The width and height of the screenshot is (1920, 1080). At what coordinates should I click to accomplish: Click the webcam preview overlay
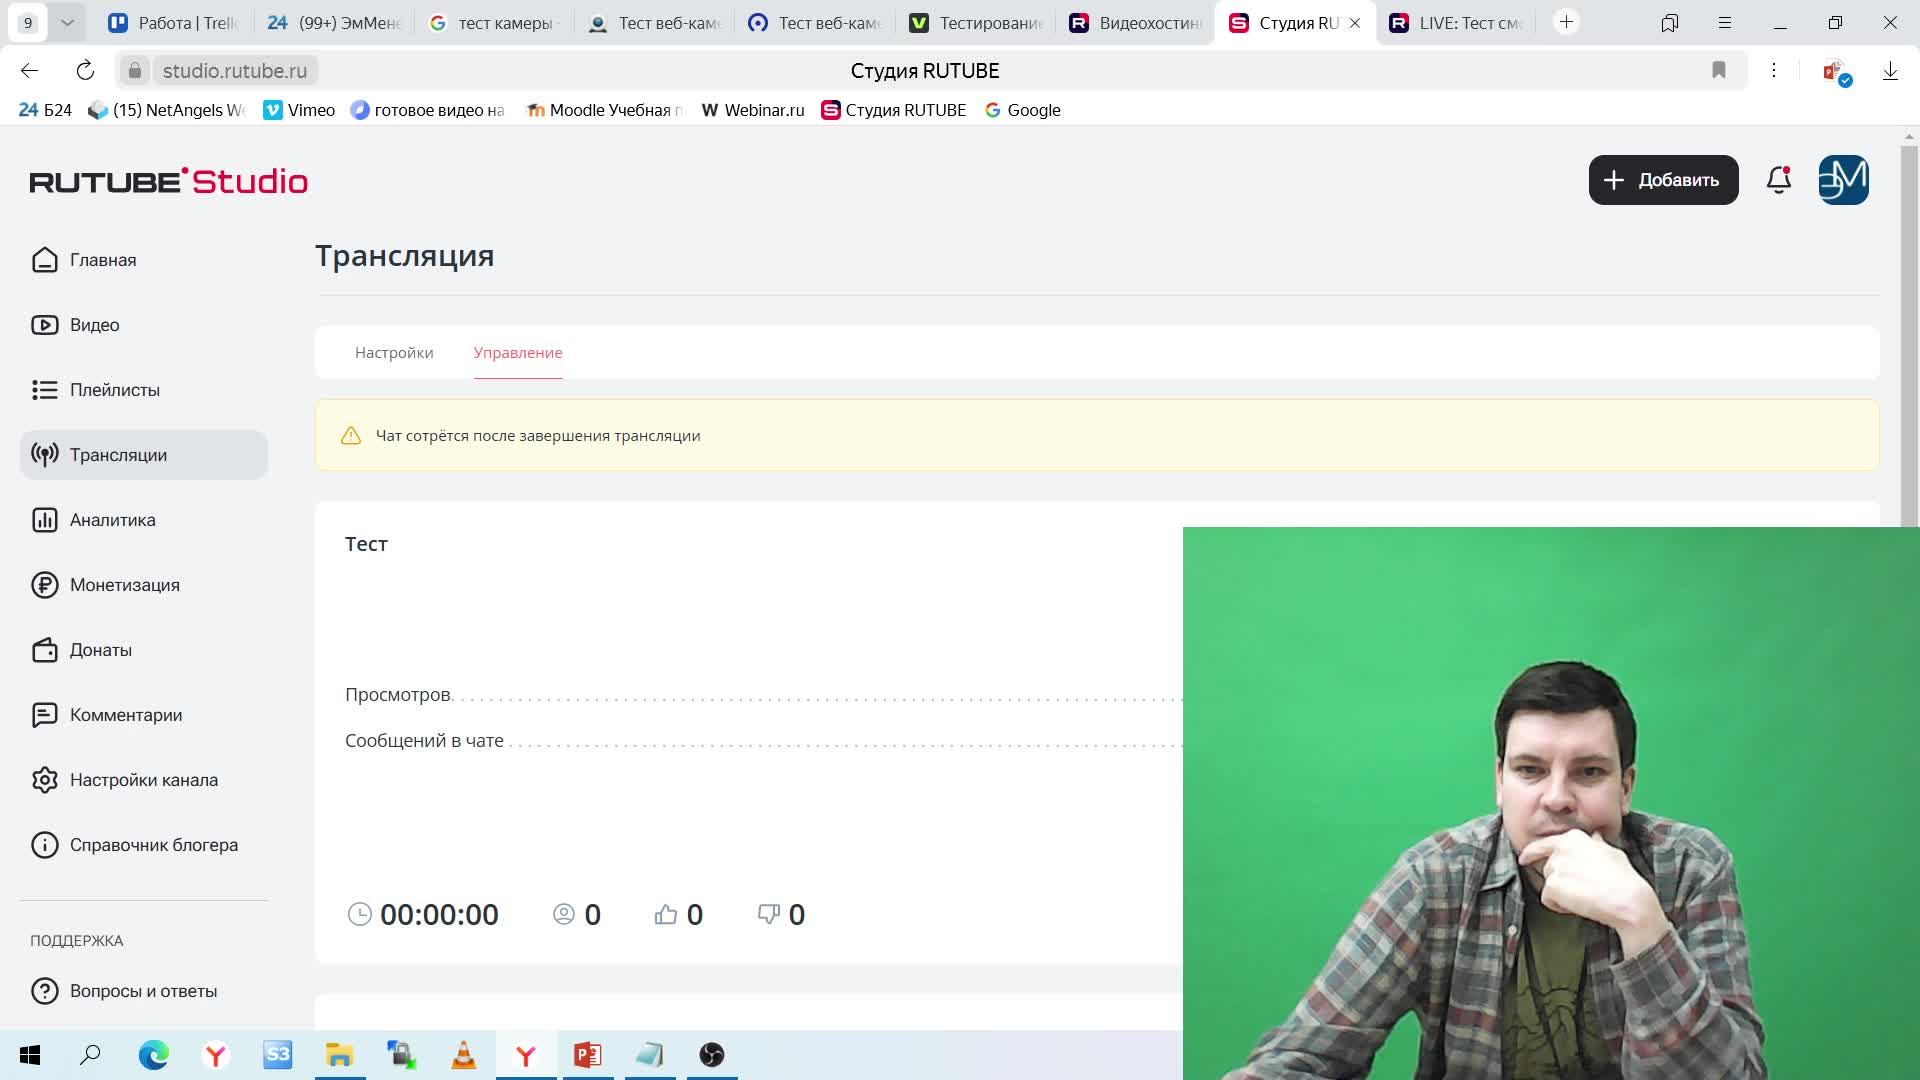click(x=1551, y=803)
